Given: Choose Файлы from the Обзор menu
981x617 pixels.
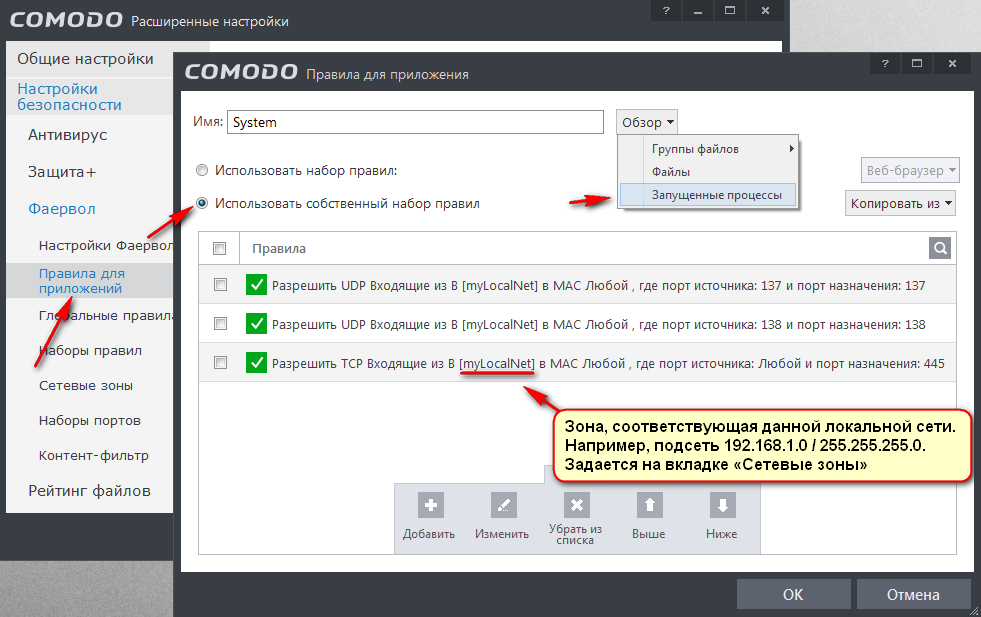Looking at the screenshot, I should coord(708,171).
